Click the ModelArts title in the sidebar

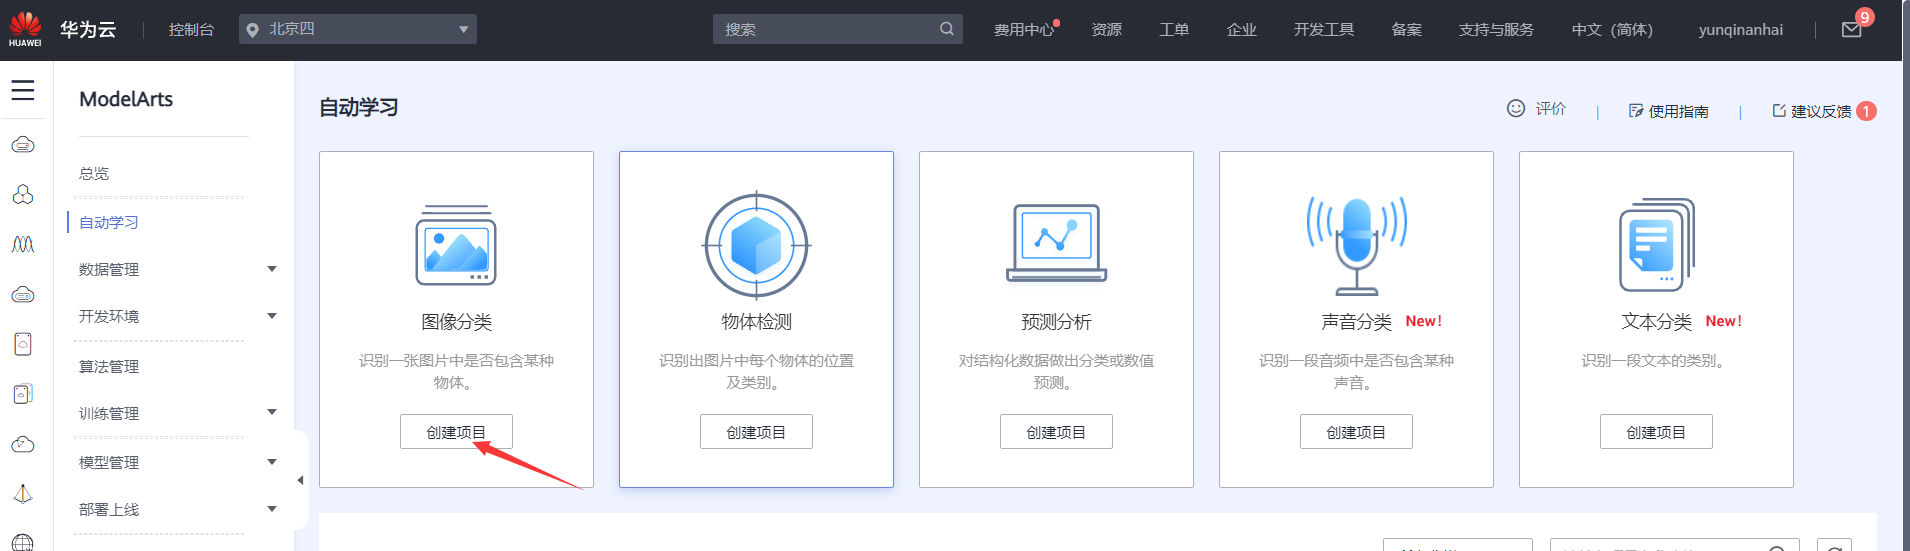click(126, 99)
